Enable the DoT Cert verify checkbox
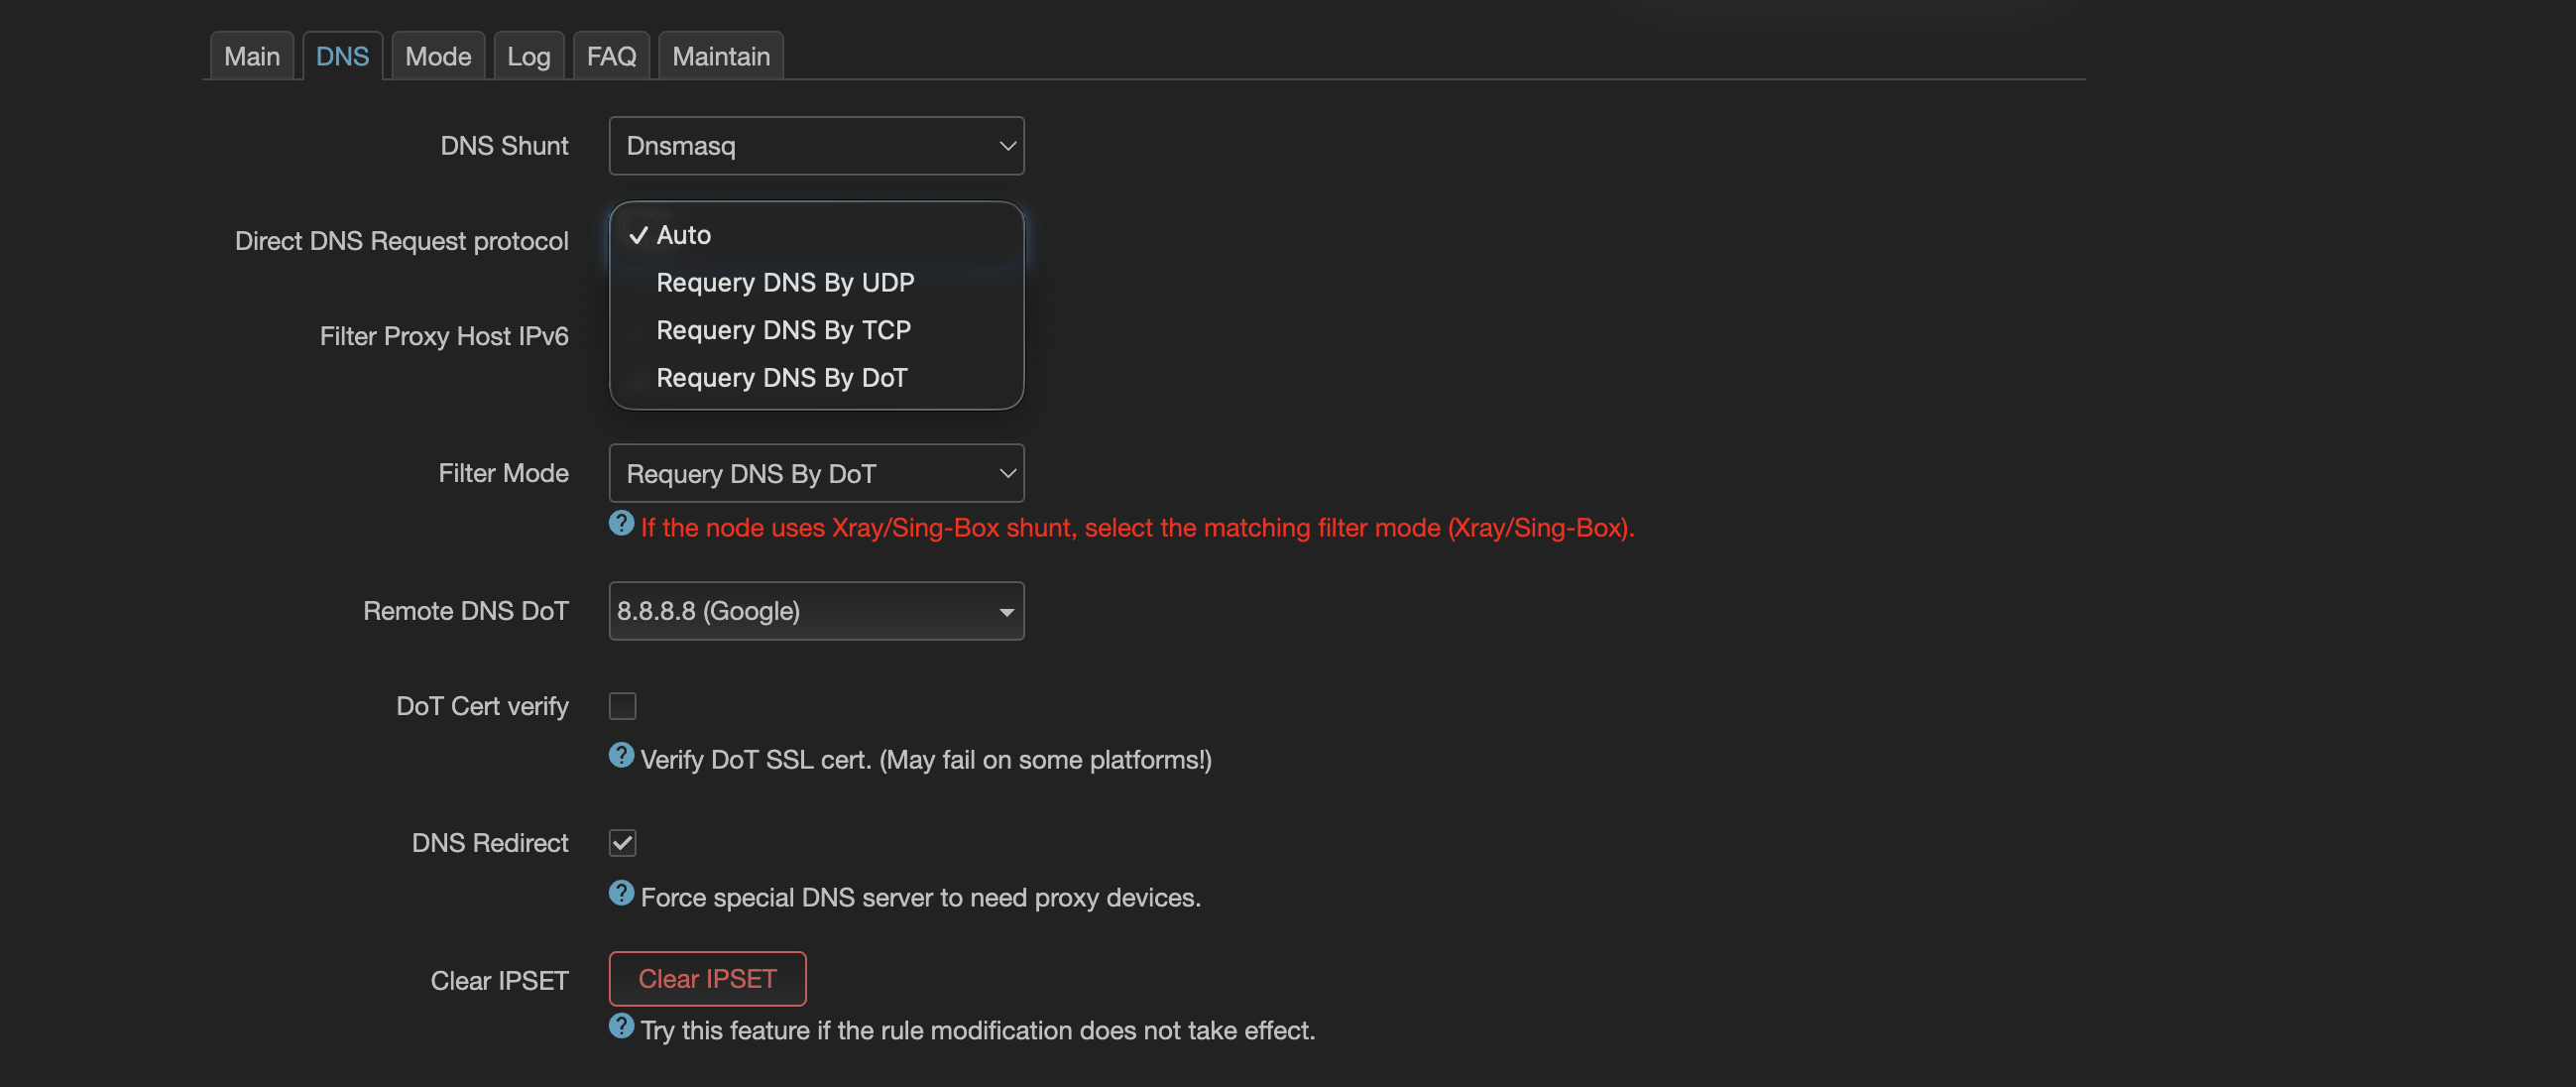 pyautogui.click(x=622, y=706)
